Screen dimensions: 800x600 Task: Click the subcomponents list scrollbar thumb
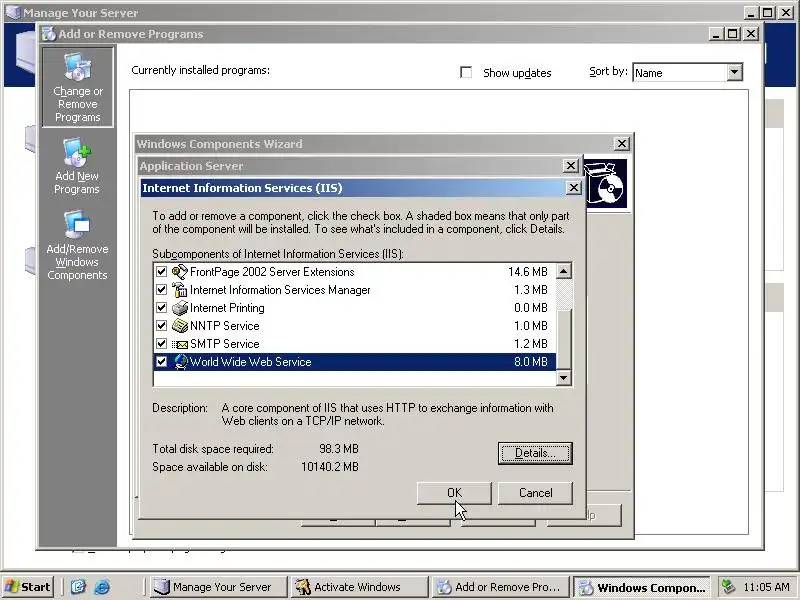563,338
